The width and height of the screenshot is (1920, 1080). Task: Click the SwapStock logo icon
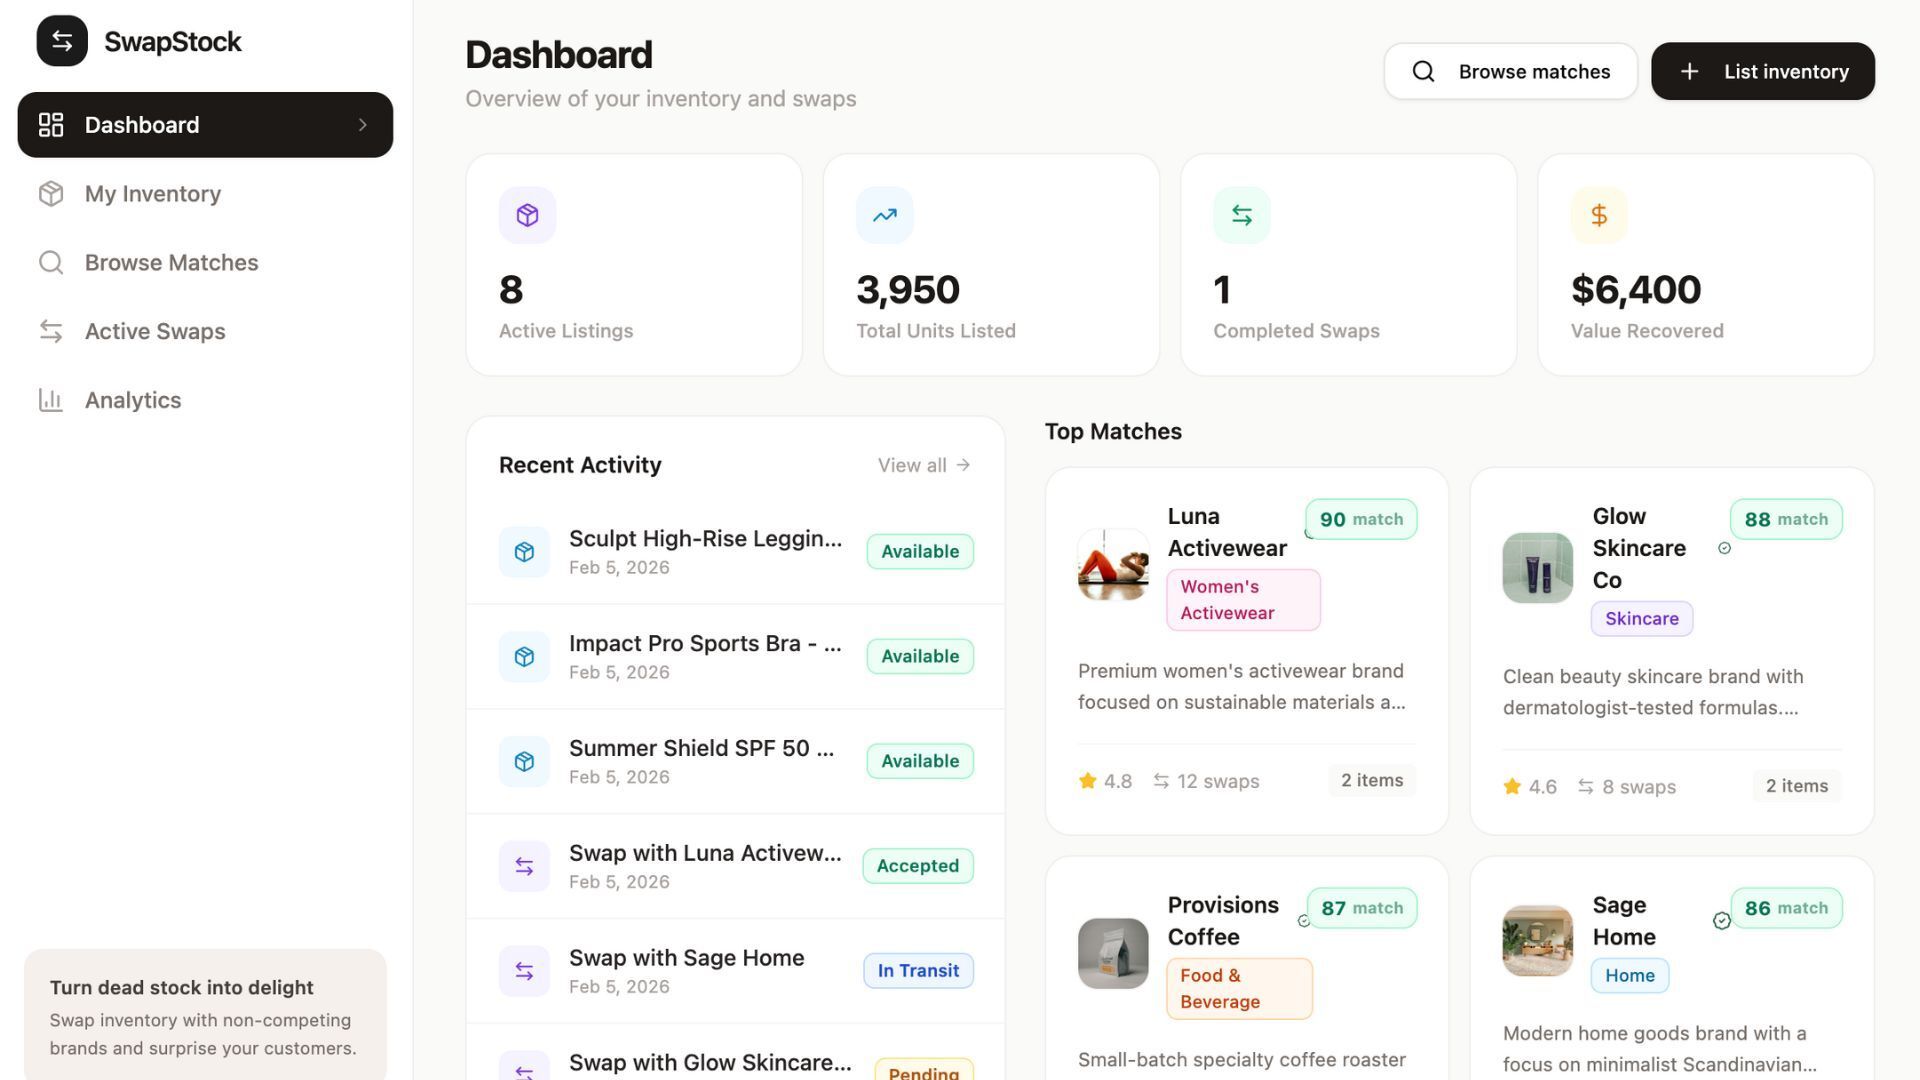pos(62,41)
